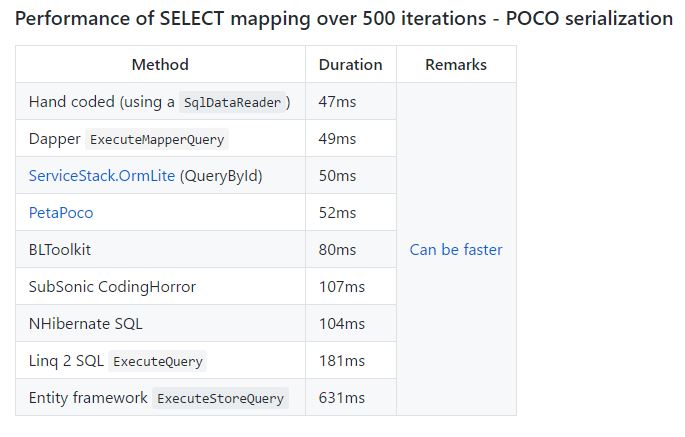Image resolution: width=685 pixels, height=437 pixels.
Task: Click the page heading about SELECT mapping
Action: (x=344, y=19)
